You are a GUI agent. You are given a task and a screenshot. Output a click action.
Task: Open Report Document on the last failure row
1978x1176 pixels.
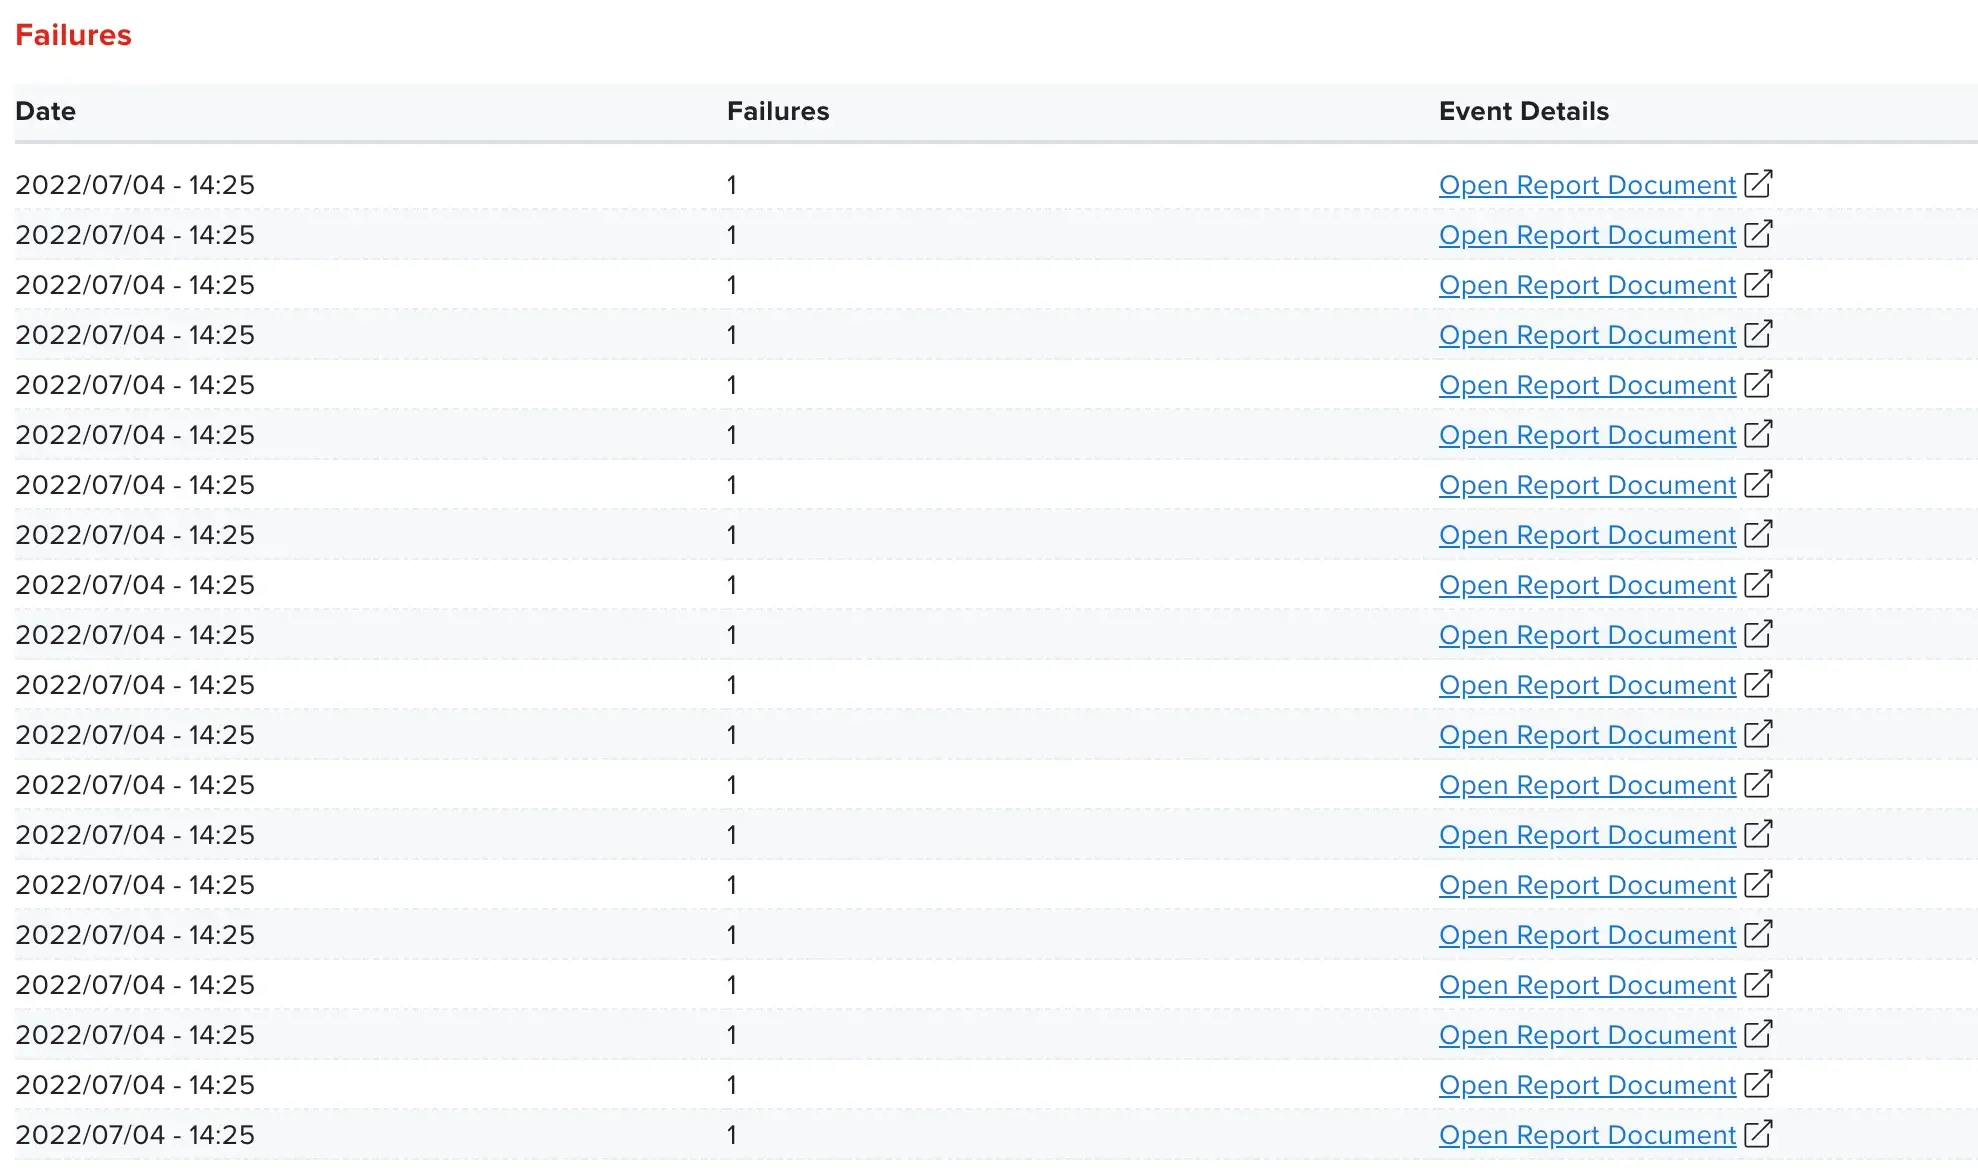(1586, 1134)
